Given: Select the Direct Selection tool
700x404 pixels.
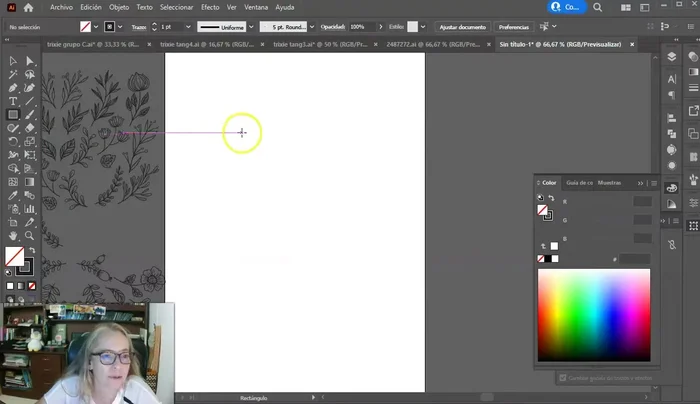Looking at the screenshot, I should (x=29, y=61).
